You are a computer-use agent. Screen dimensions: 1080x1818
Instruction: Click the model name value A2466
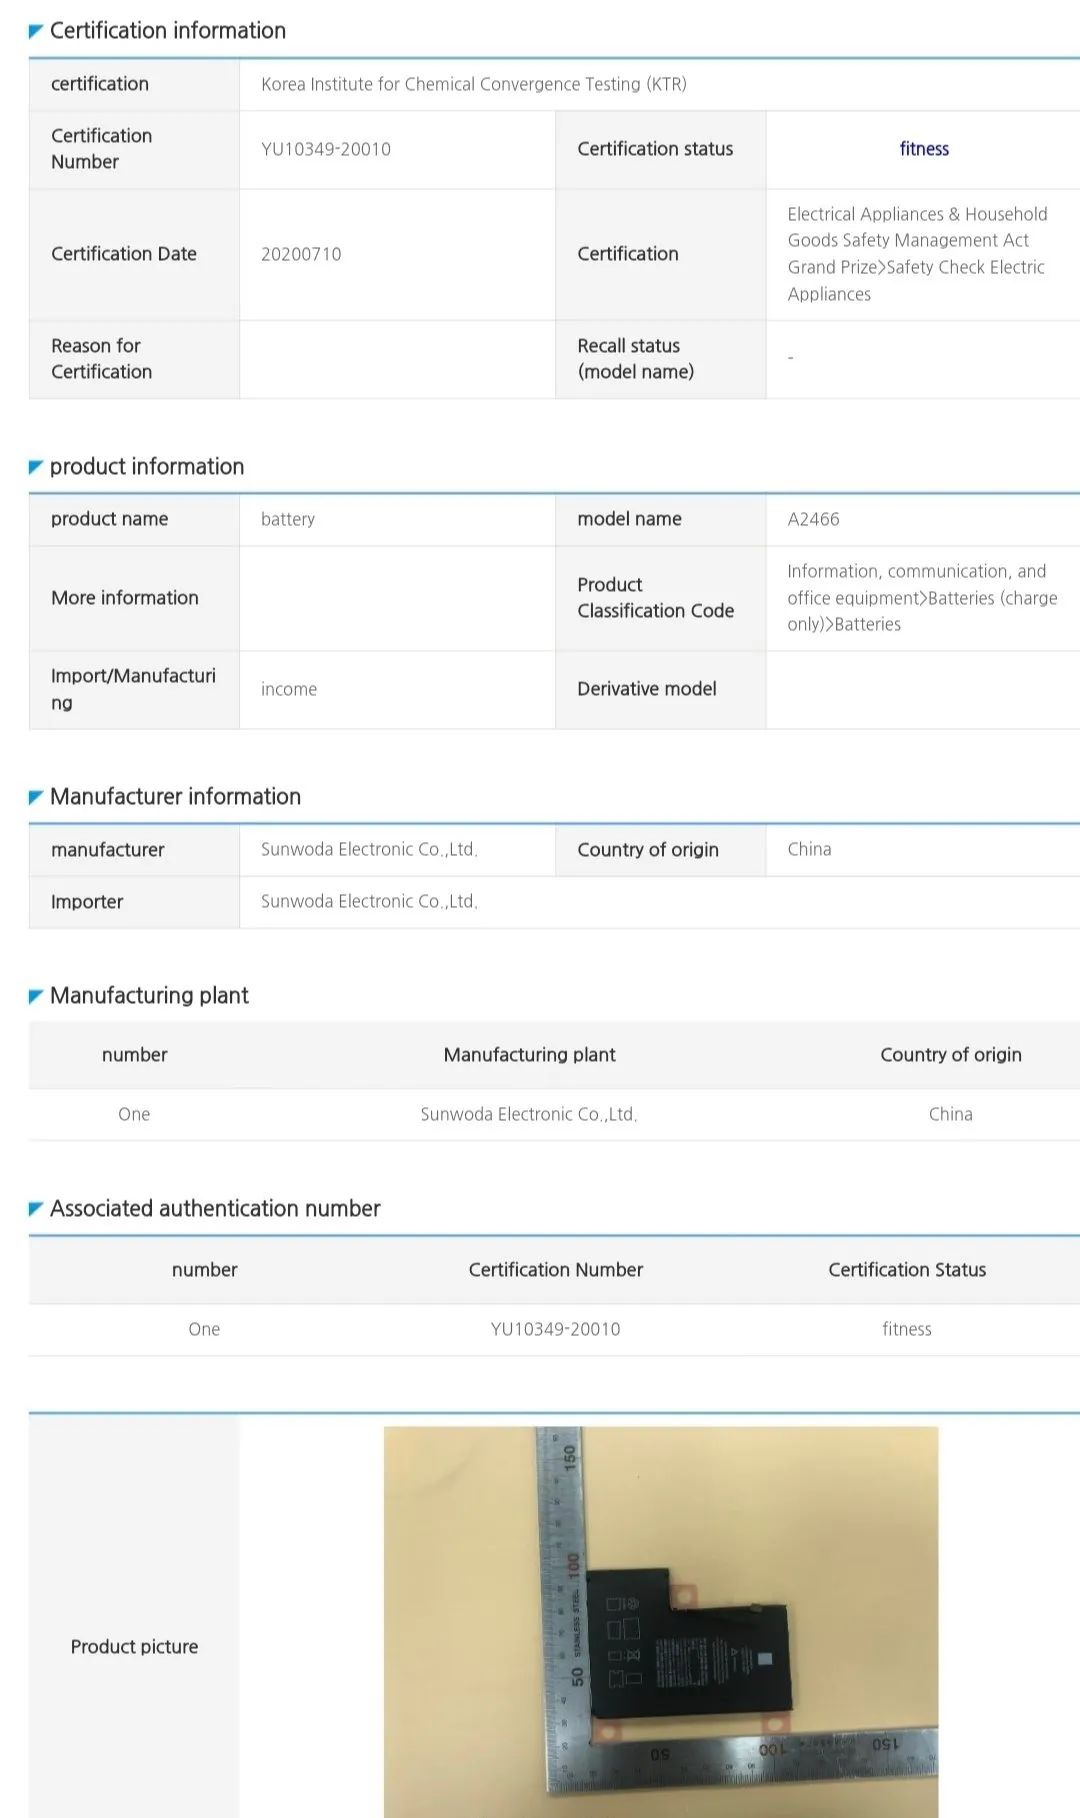(813, 519)
